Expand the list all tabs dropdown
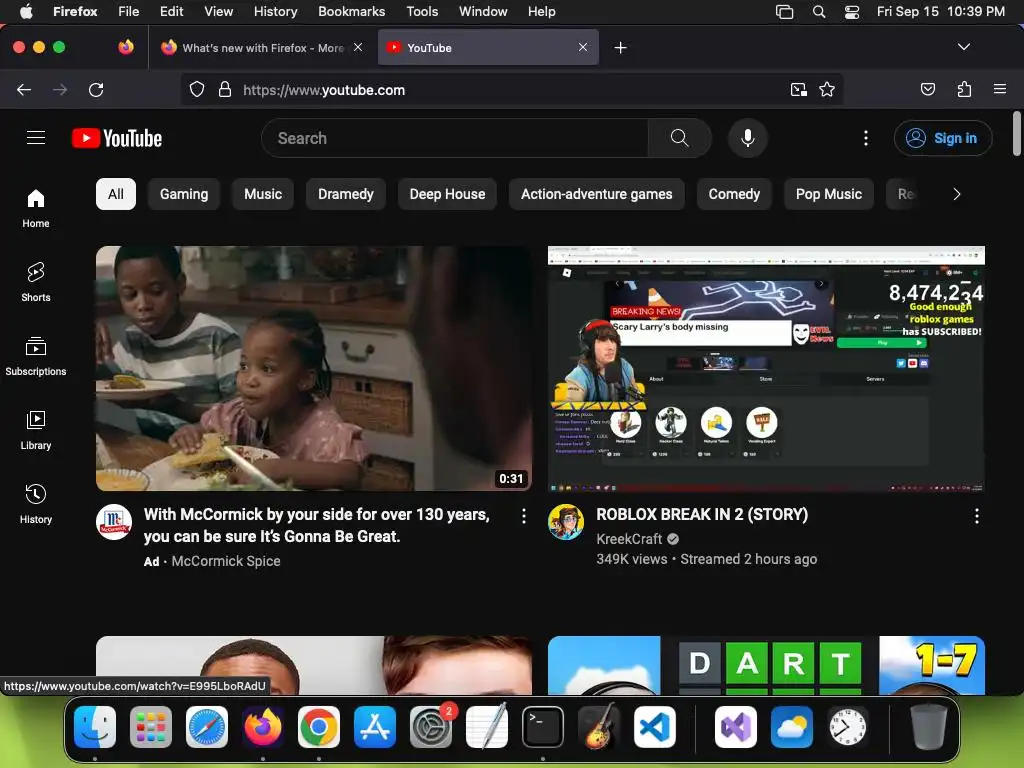This screenshot has height=768, width=1024. tap(963, 47)
